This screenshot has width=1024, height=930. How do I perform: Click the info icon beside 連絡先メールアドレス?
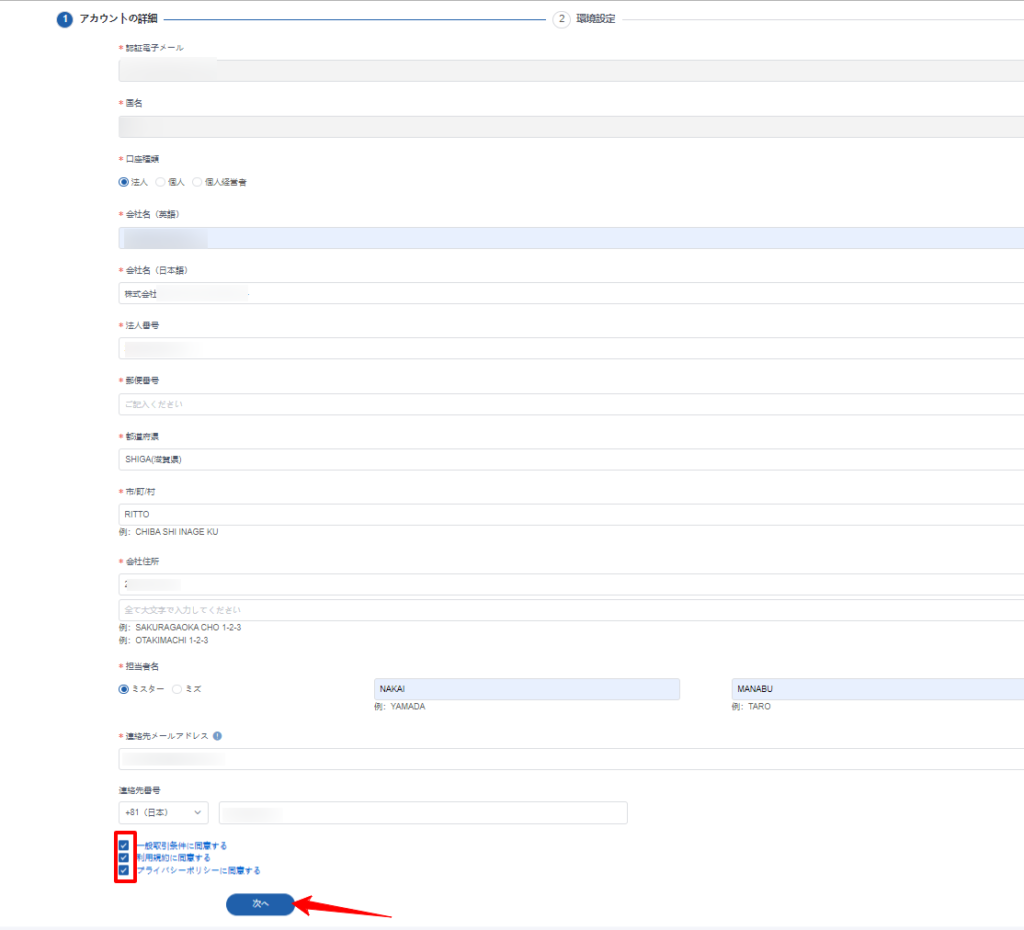click(x=217, y=736)
